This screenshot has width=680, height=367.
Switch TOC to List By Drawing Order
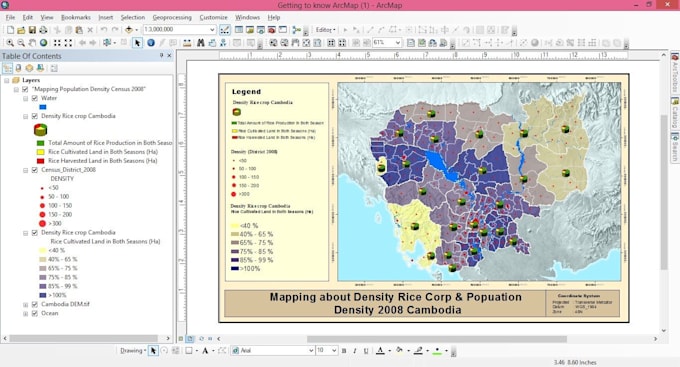pos(7,68)
